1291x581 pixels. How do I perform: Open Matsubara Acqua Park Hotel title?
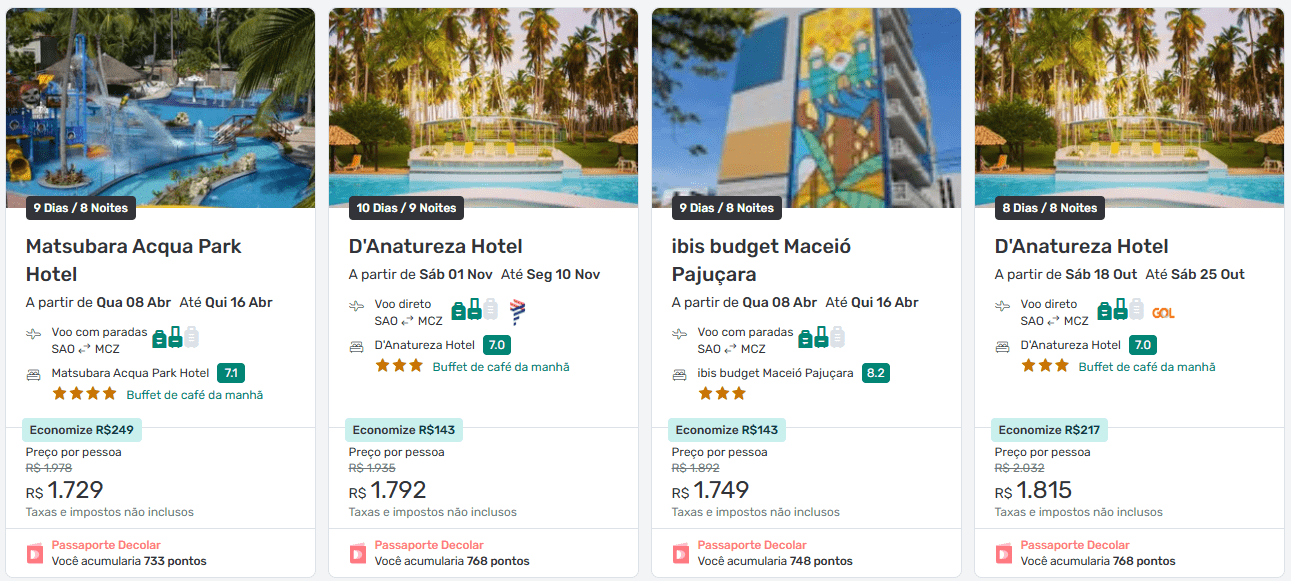coord(133,260)
